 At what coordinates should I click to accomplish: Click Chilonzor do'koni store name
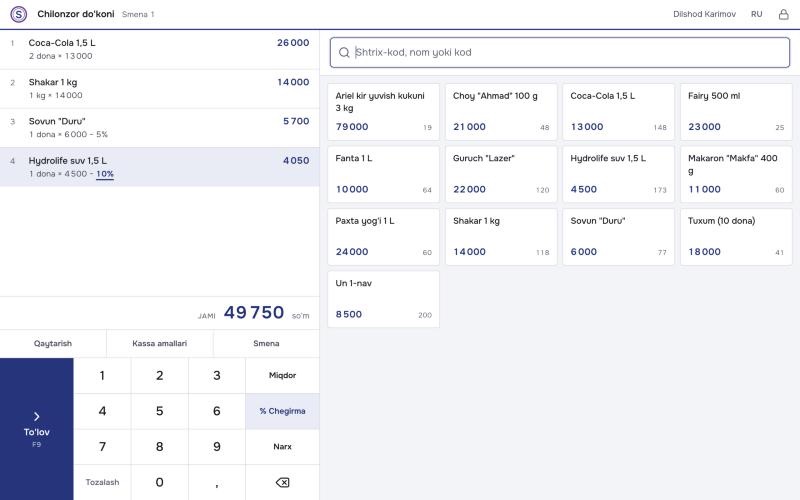(x=76, y=14)
